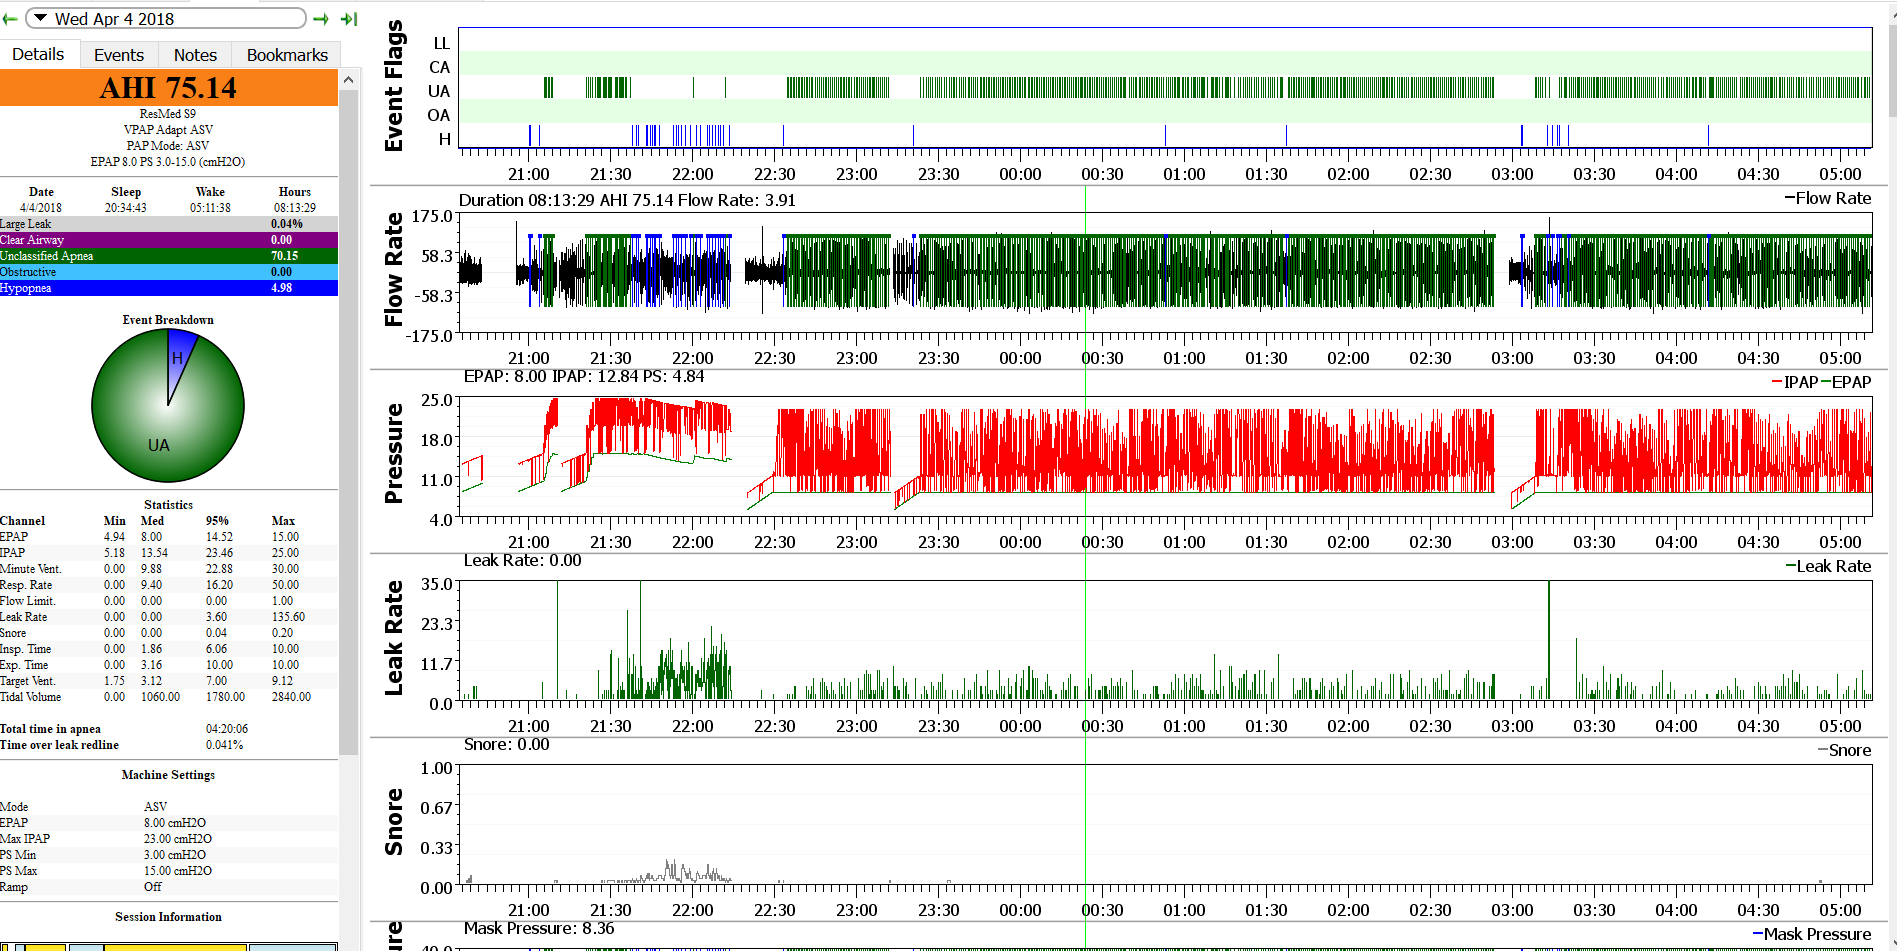Click the OA row label in Event Flags
The width and height of the screenshot is (1897, 951).
(x=439, y=115)
